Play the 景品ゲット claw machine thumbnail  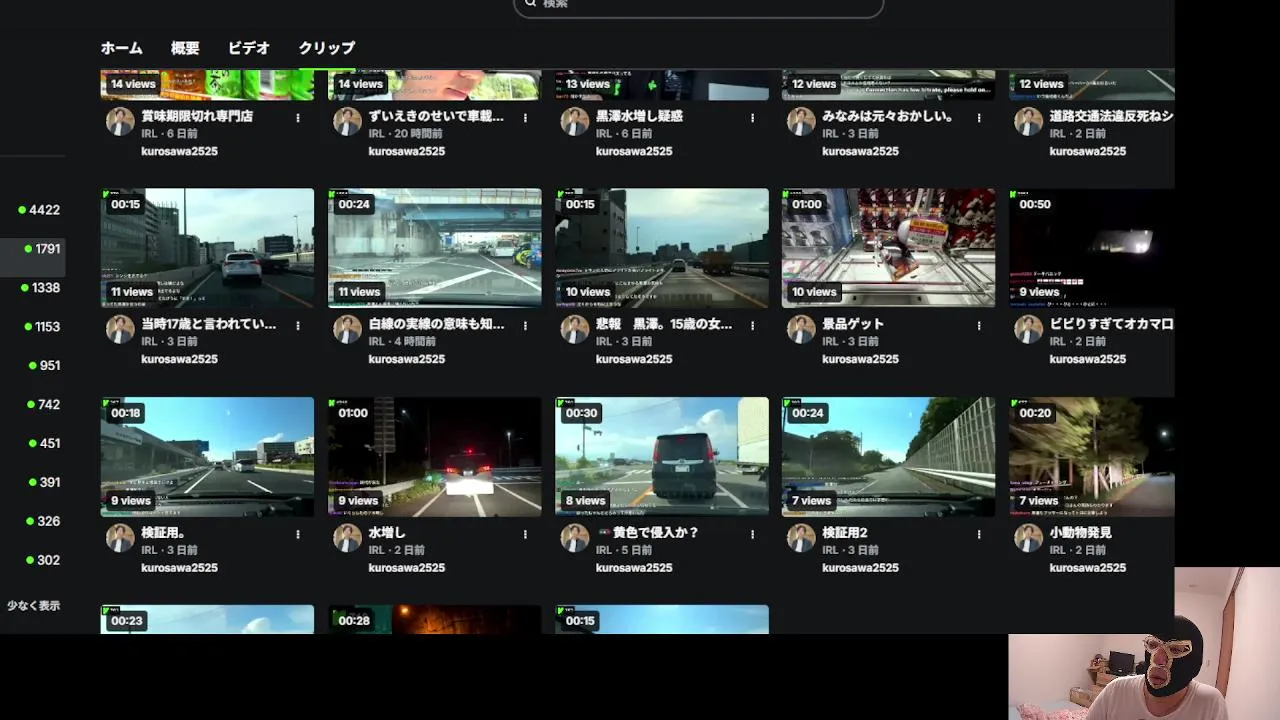coord(889,248)
